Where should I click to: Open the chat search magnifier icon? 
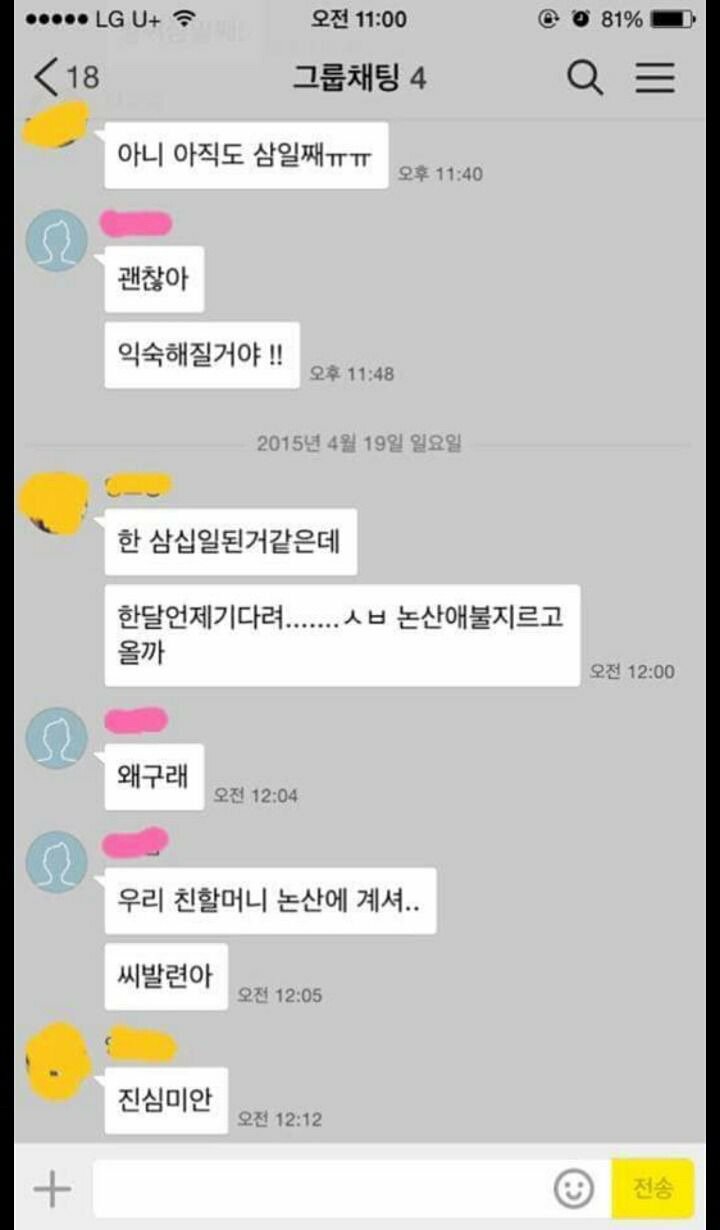(x=585, y=77)
